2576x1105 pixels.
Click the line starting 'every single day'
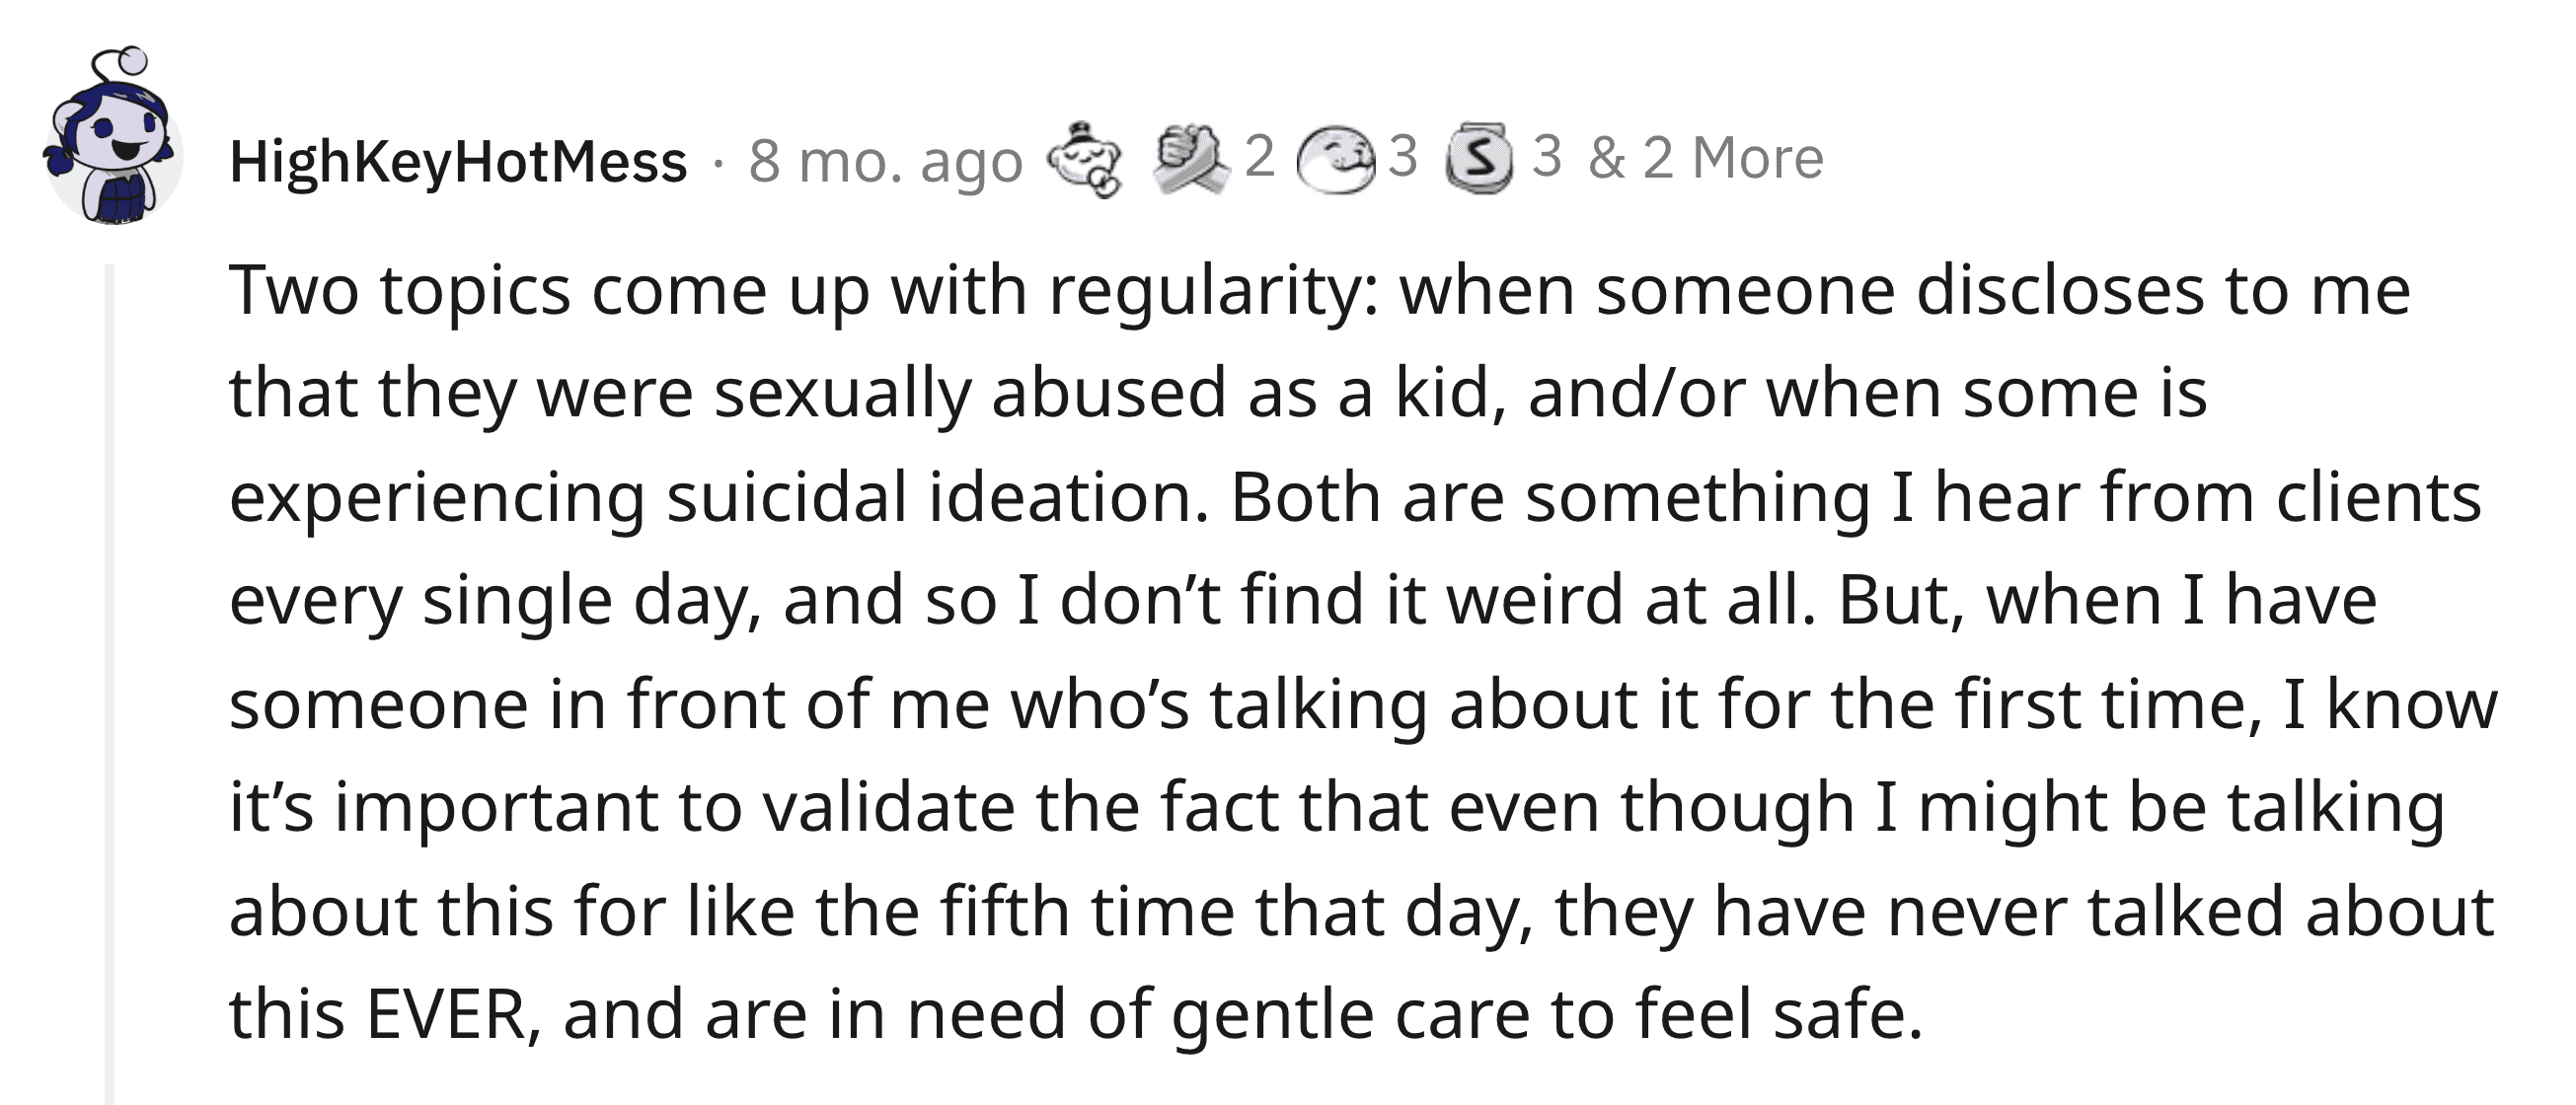1303,602
